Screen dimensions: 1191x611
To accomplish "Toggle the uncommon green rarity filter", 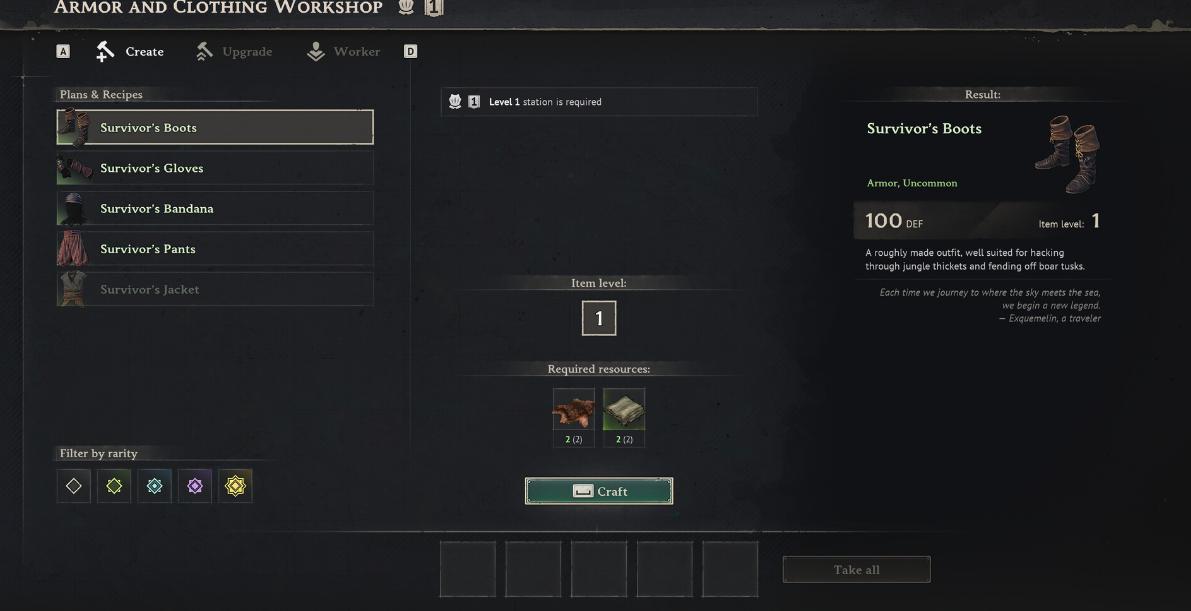I will coord(114,486).
